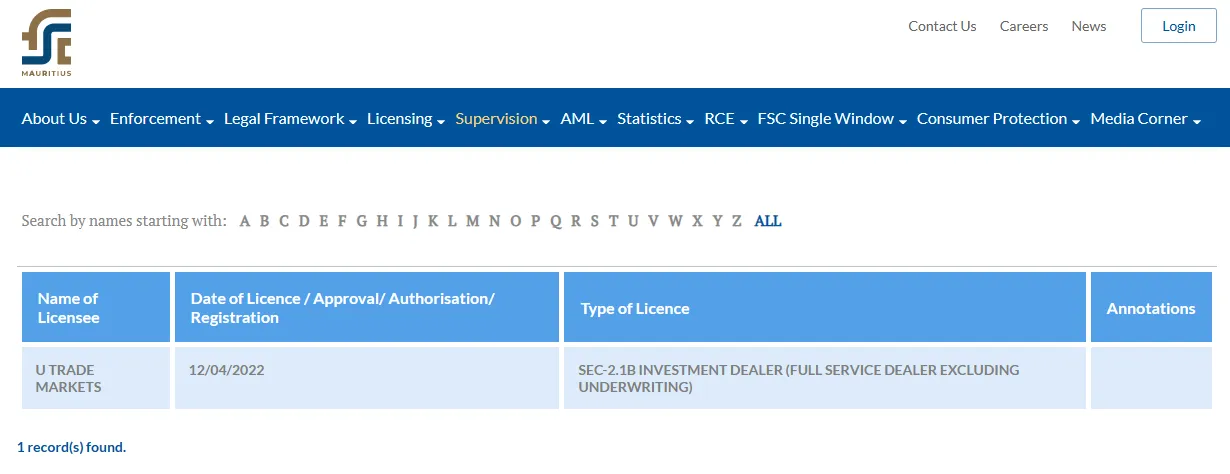
Task: Go to the Careers page
Action: [x=1024, y=26]
